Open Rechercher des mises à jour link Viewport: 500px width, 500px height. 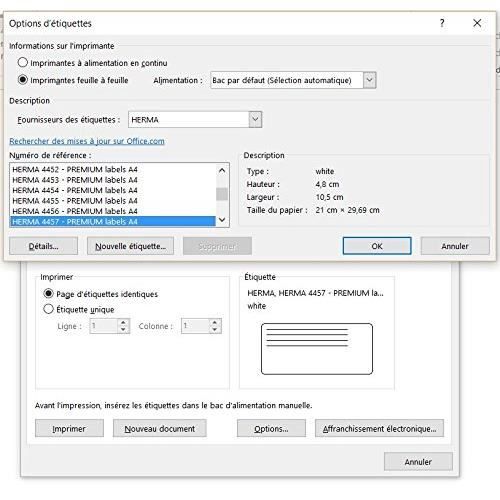[87, 141]
